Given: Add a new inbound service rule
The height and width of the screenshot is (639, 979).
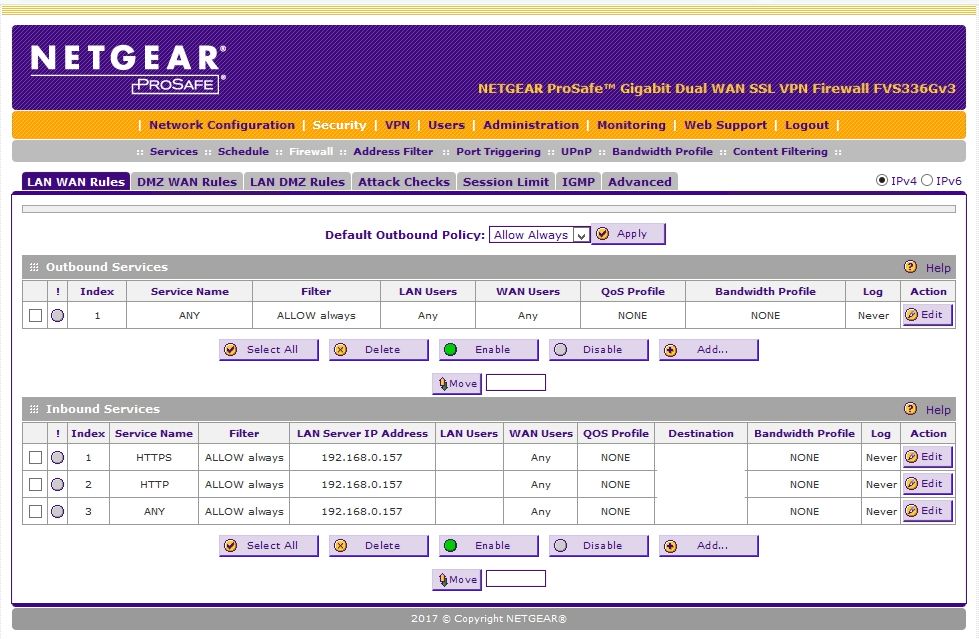Looking at the screenshot, I should [709, 545].
